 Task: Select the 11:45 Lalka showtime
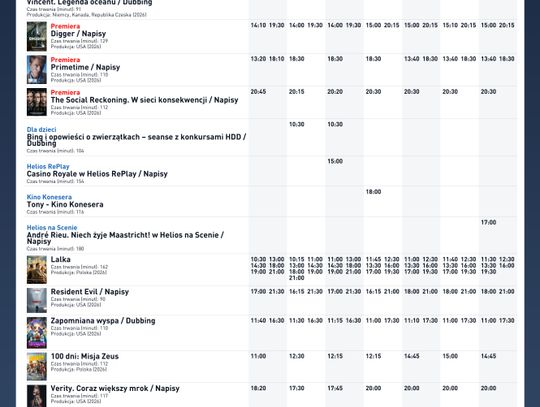pyautogui.click(x=373, y=259)
